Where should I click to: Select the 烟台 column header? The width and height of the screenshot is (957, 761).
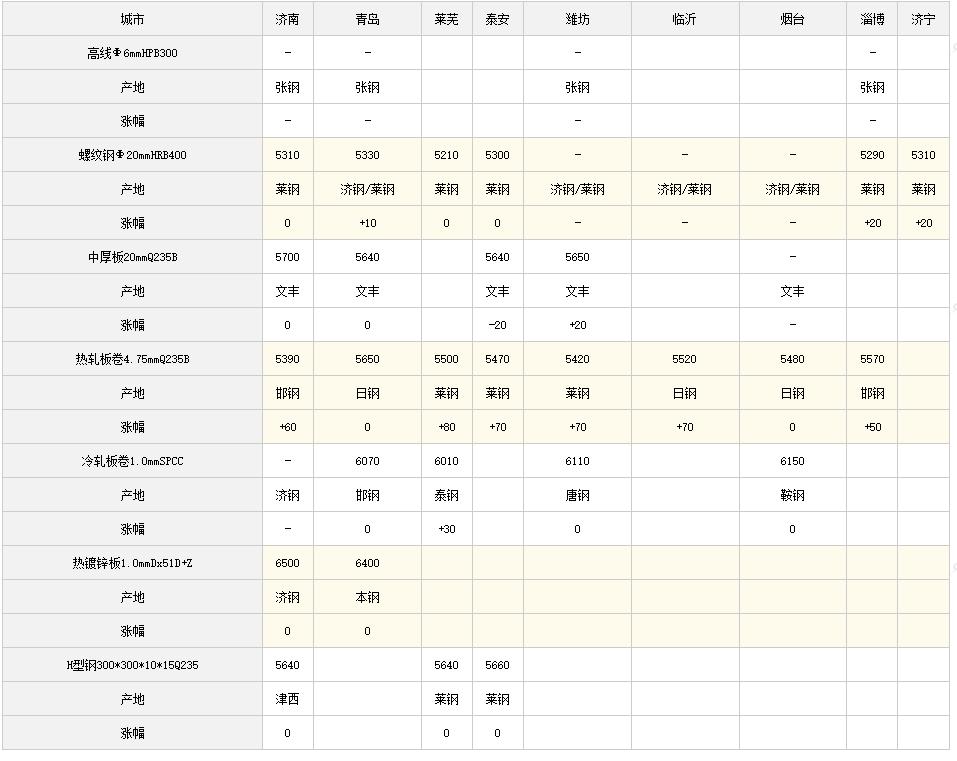pyautogui.click(x=792, y=20)
